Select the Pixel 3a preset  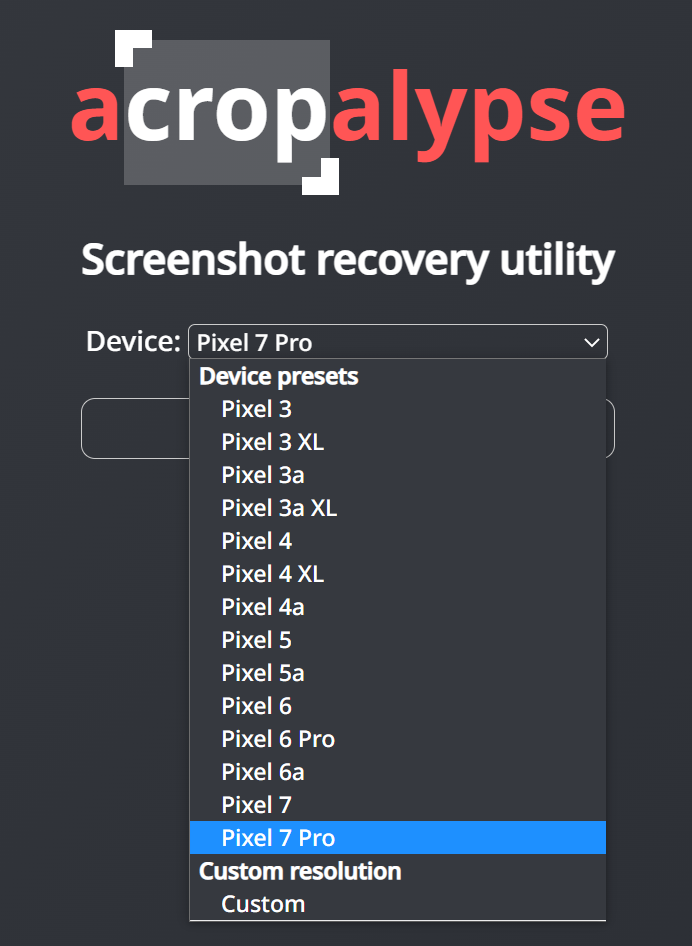(263, 475)
